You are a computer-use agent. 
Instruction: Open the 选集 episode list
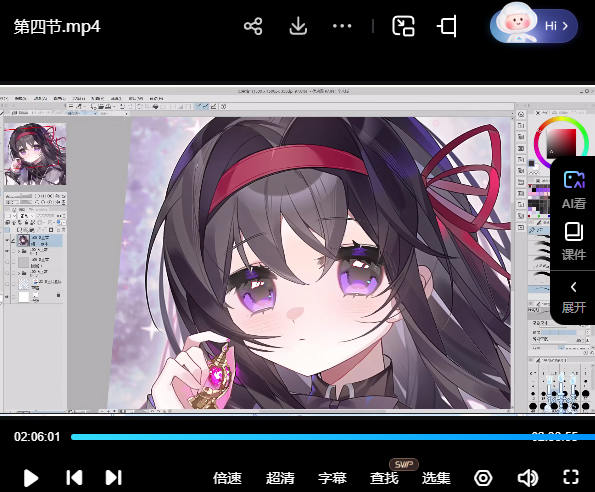(x=436, y=478)
